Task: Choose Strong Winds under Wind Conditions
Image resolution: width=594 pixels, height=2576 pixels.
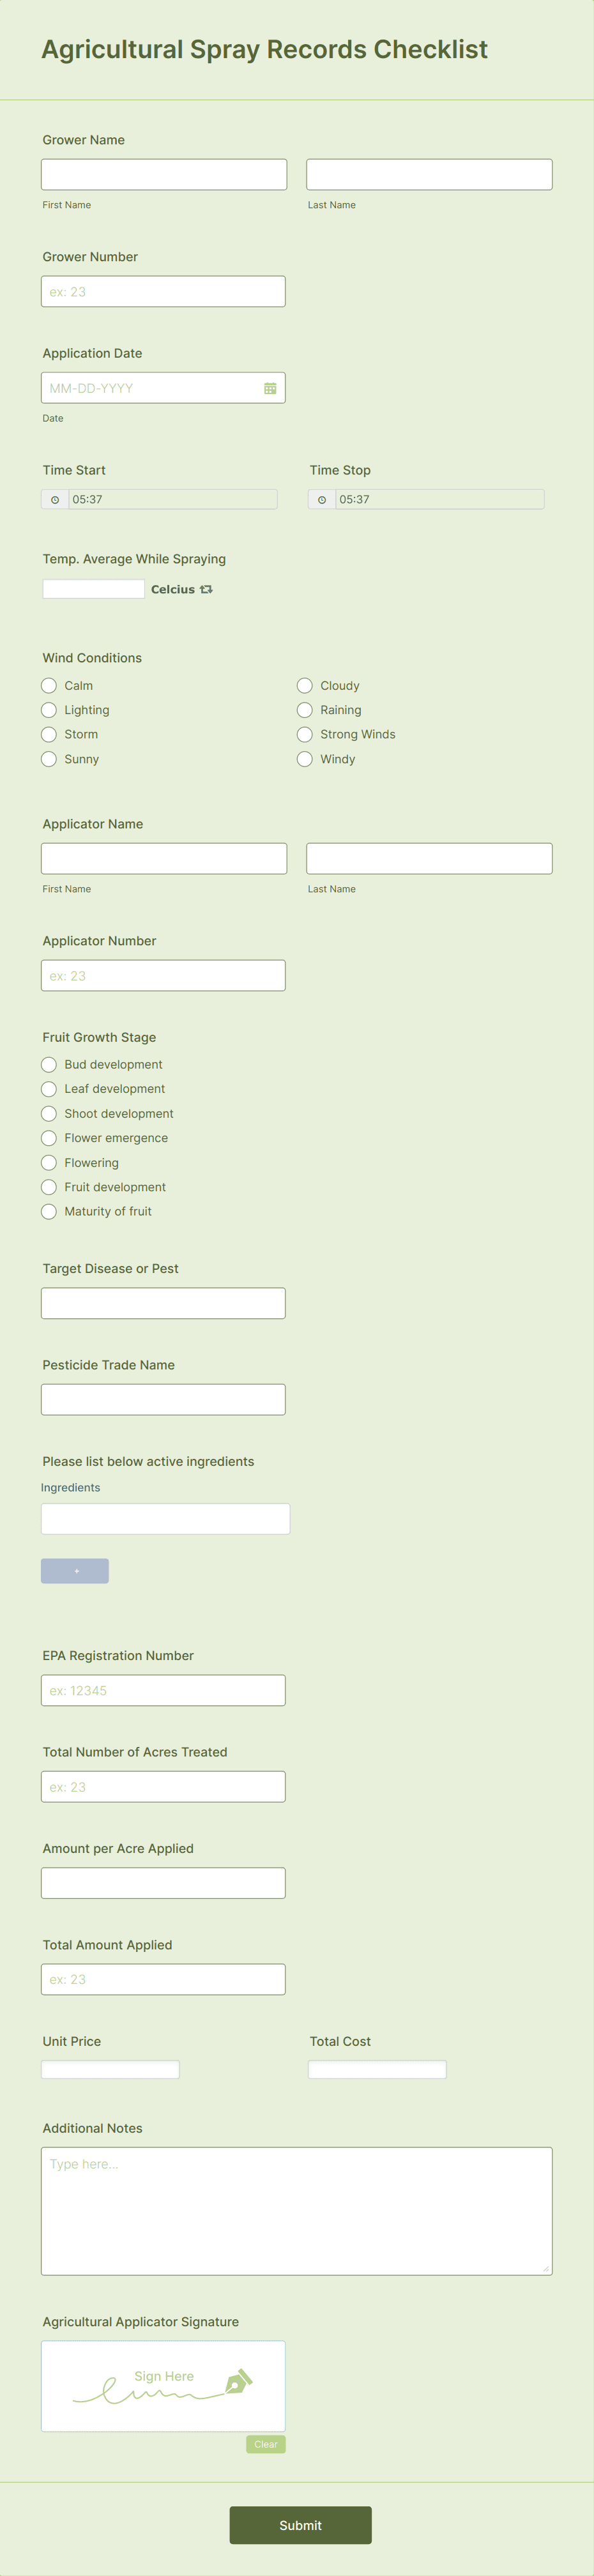Action: point(304,734)
